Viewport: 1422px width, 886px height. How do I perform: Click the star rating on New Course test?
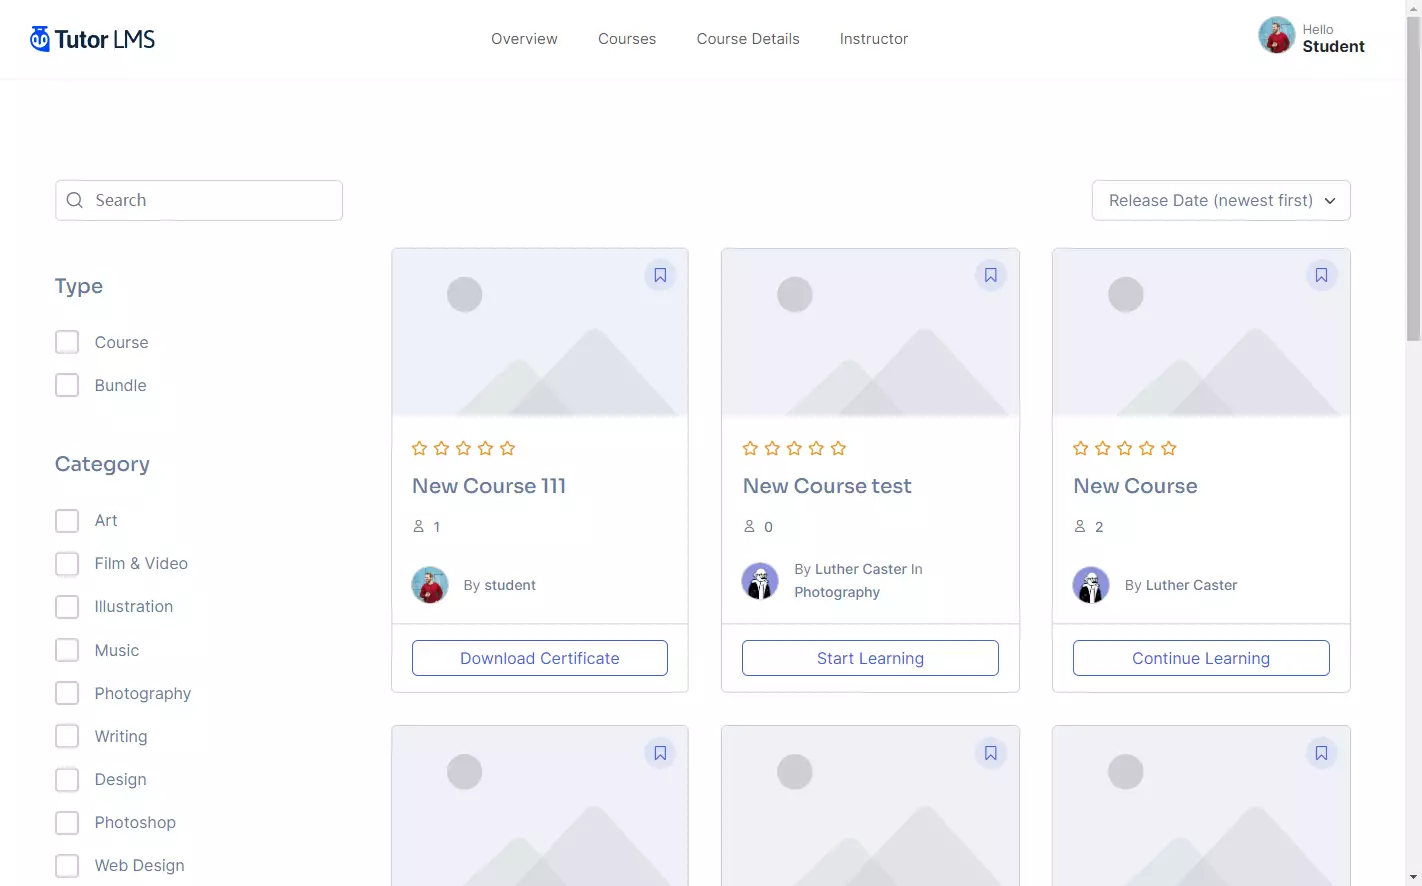tap(794, 448)
